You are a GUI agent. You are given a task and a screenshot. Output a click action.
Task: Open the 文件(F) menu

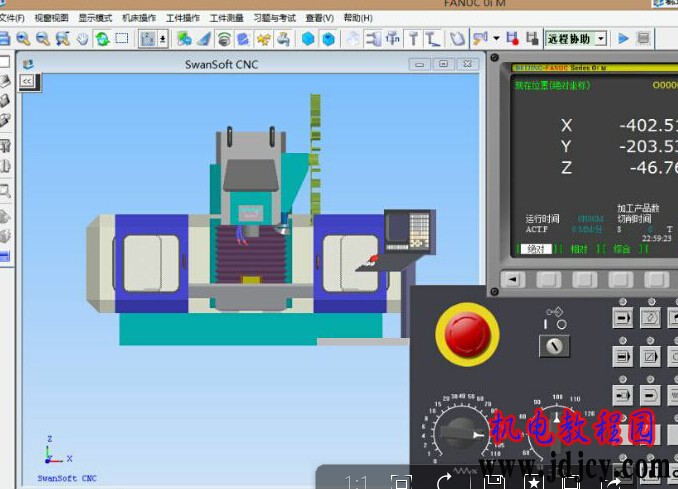(x=12, y=18)
